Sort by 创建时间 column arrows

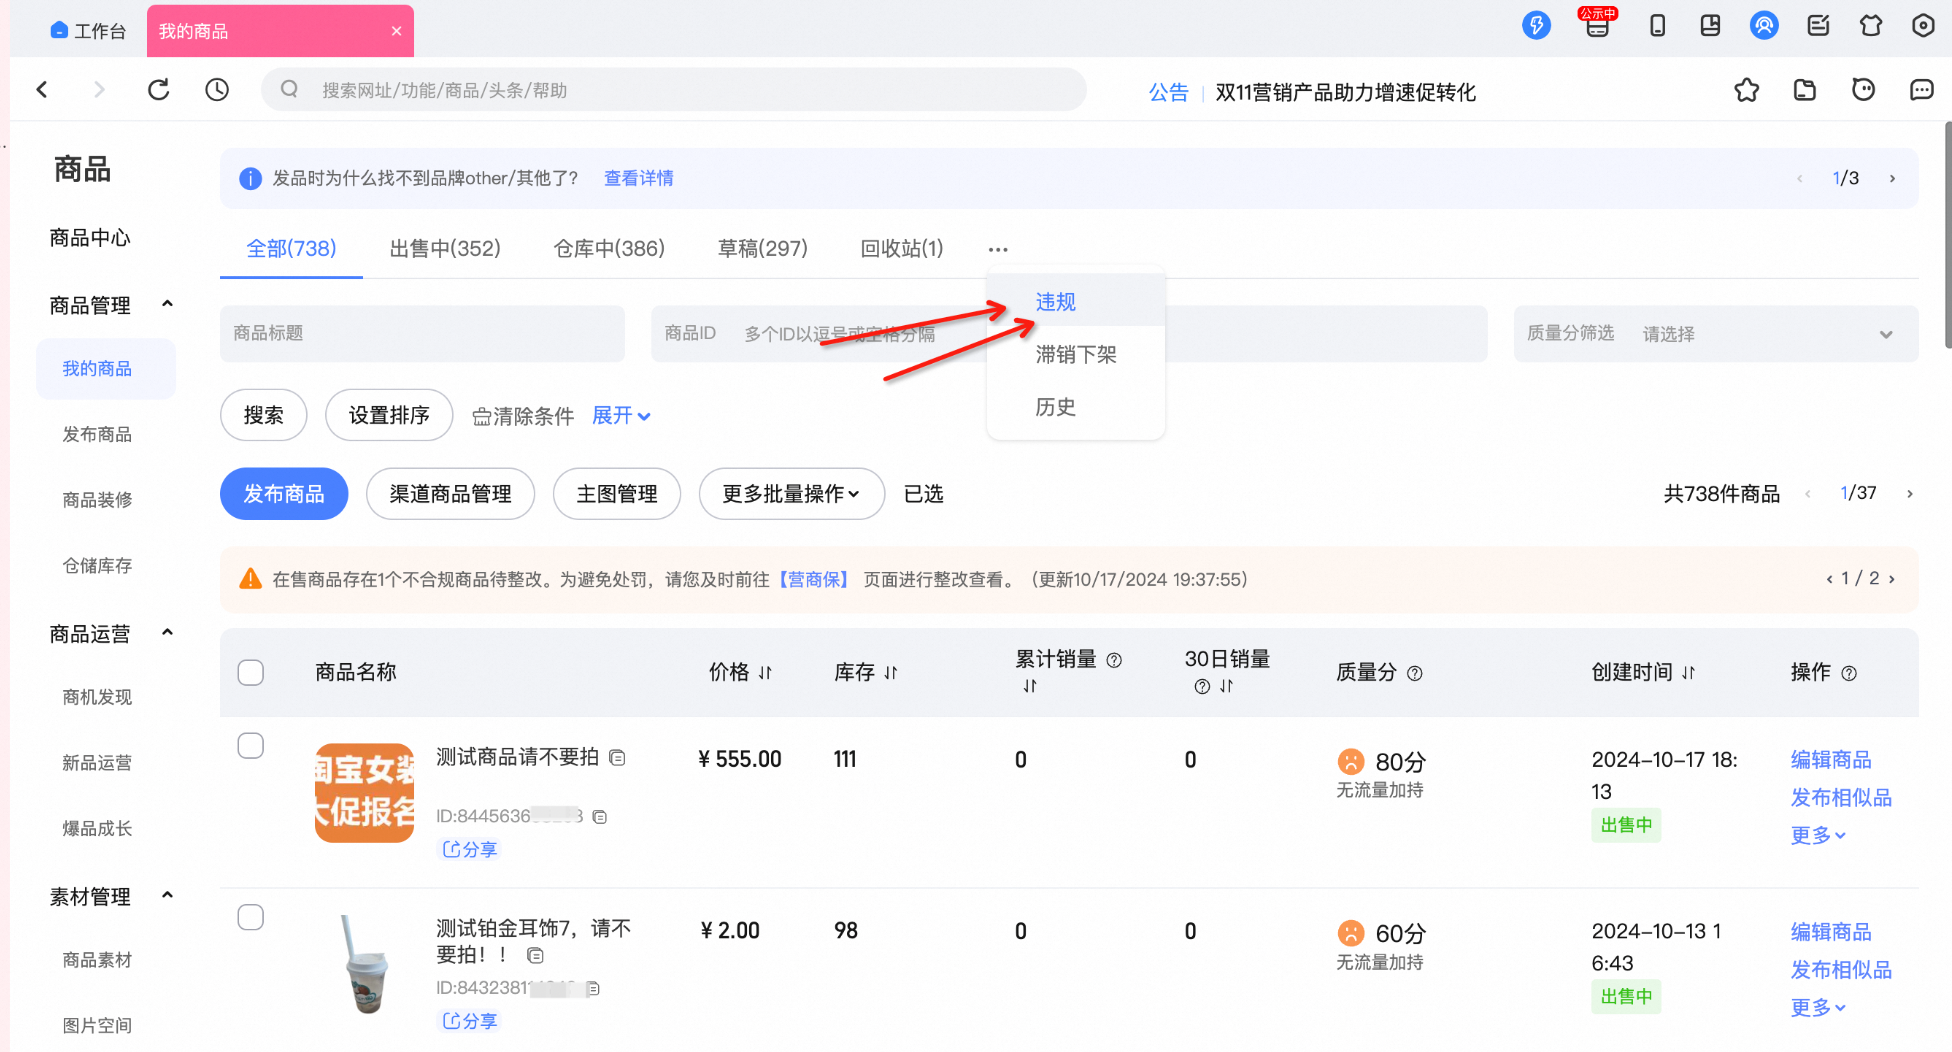coord(1688,673)
